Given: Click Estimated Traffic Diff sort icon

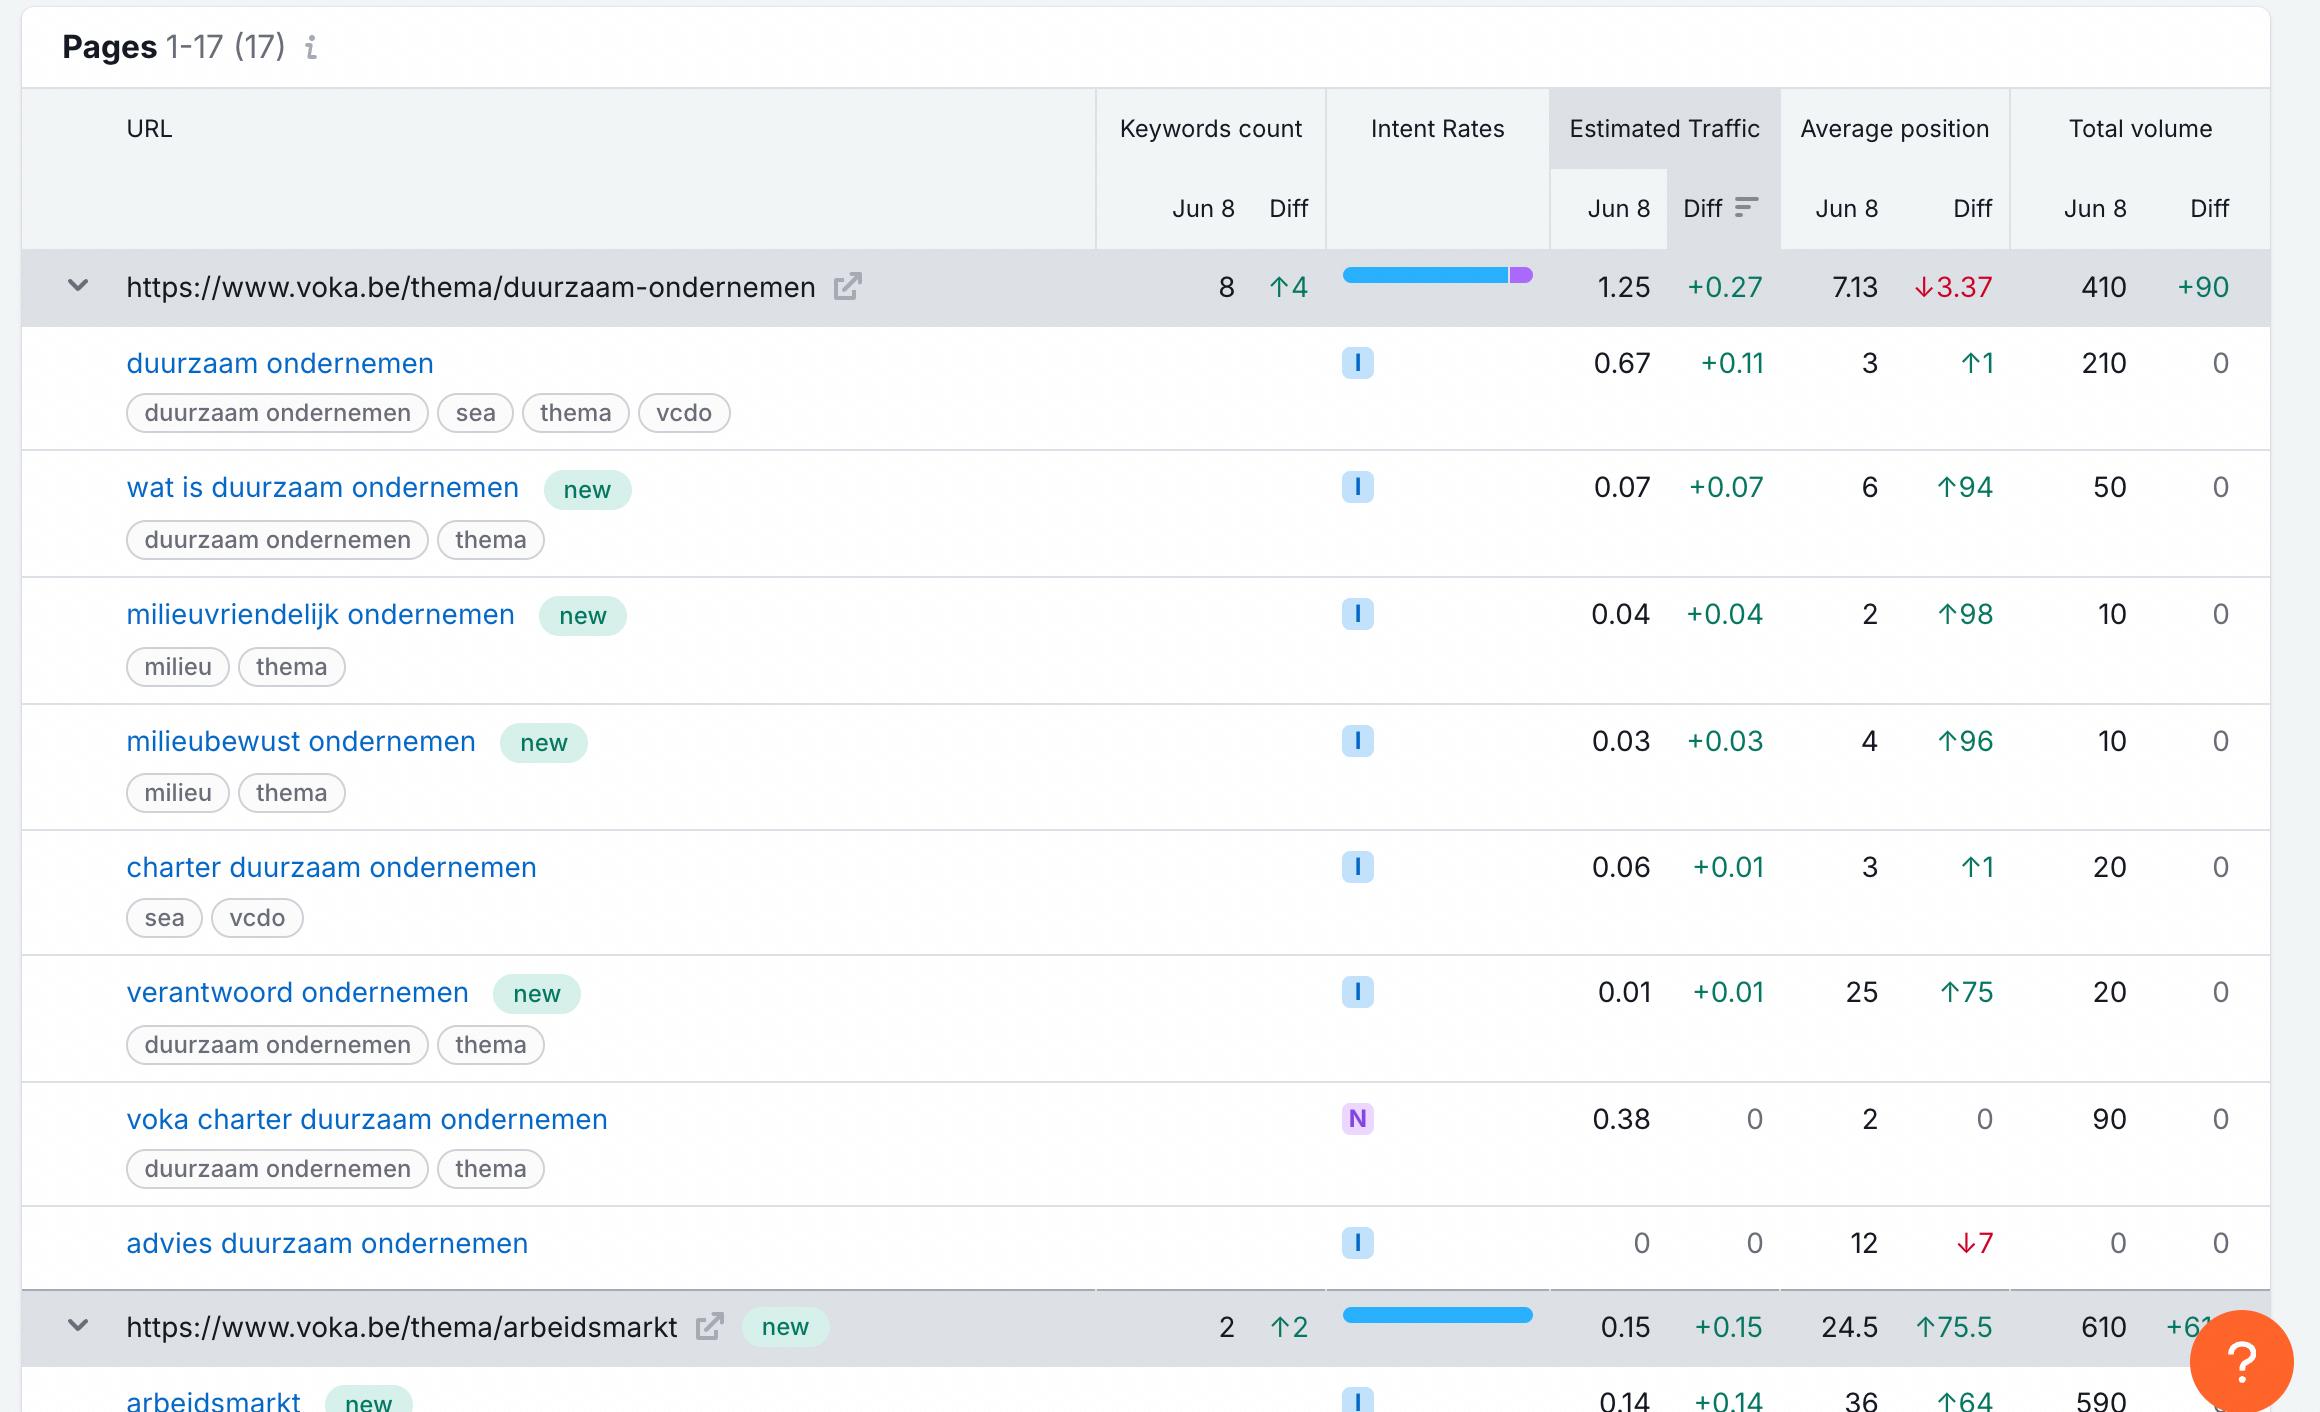Looking at the screenshot, I should point(1746,207).
